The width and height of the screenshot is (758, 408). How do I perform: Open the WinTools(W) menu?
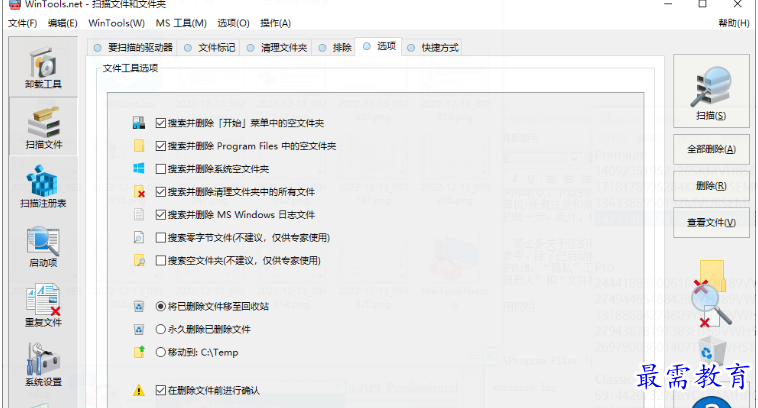[x=116, y=23]
